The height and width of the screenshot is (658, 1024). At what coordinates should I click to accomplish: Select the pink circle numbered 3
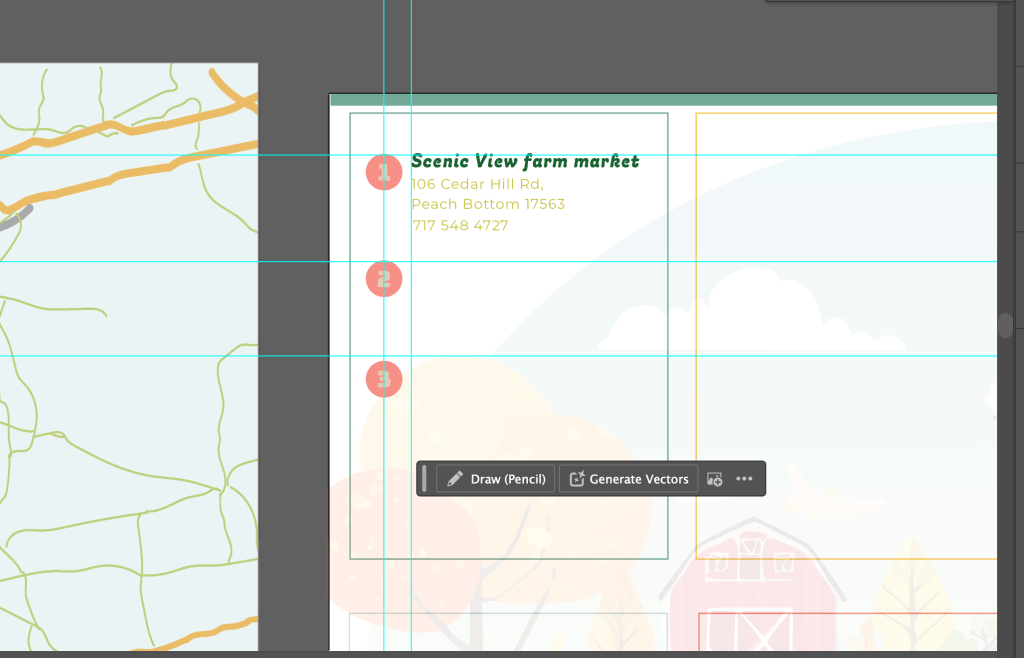(x=384, y=379)
